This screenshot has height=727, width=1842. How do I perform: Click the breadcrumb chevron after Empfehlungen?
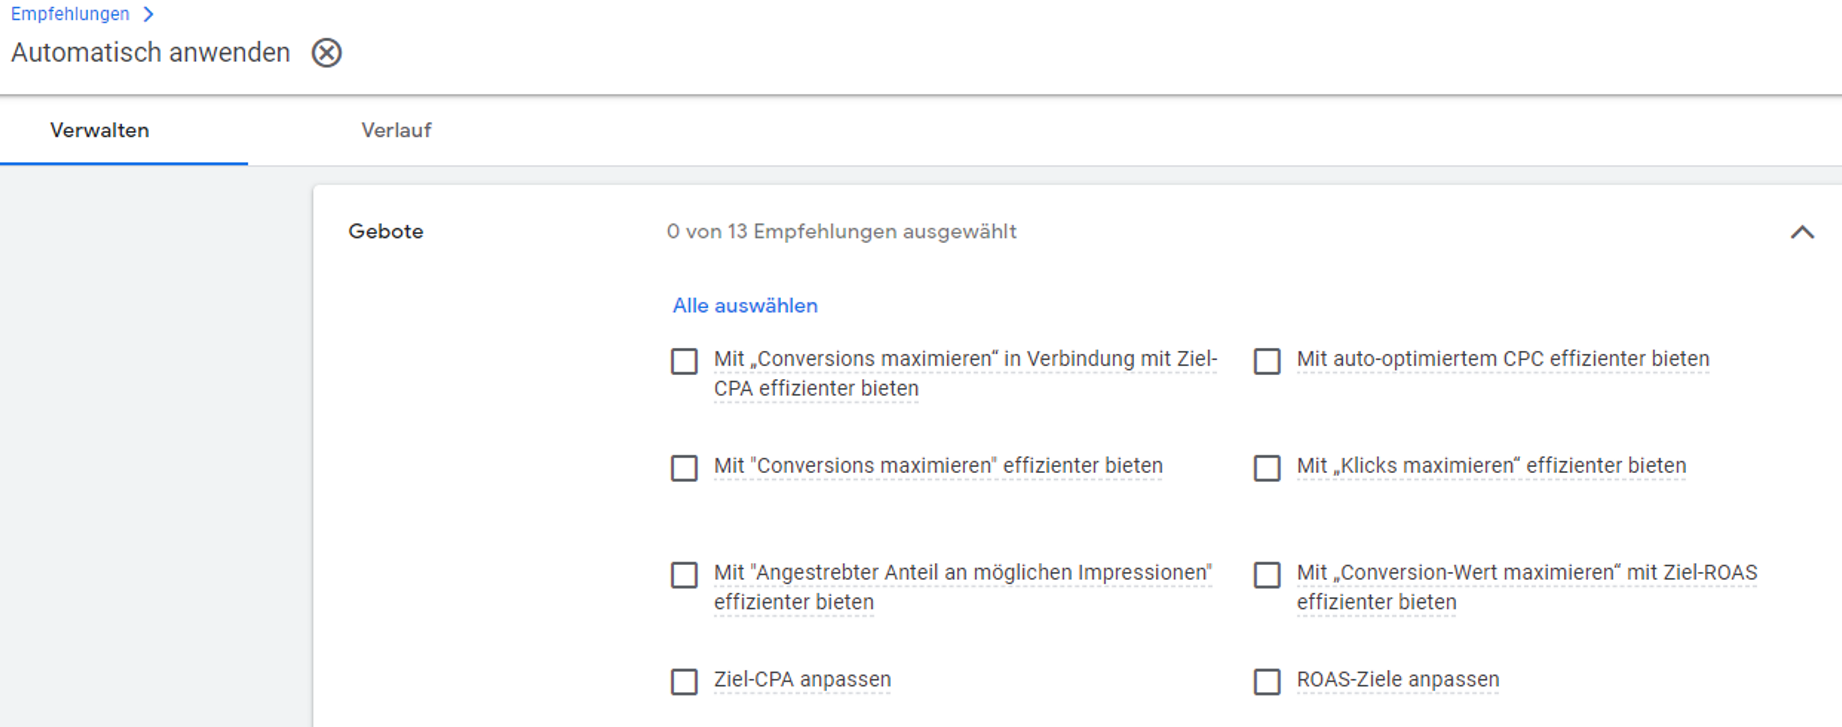point(148,14)
